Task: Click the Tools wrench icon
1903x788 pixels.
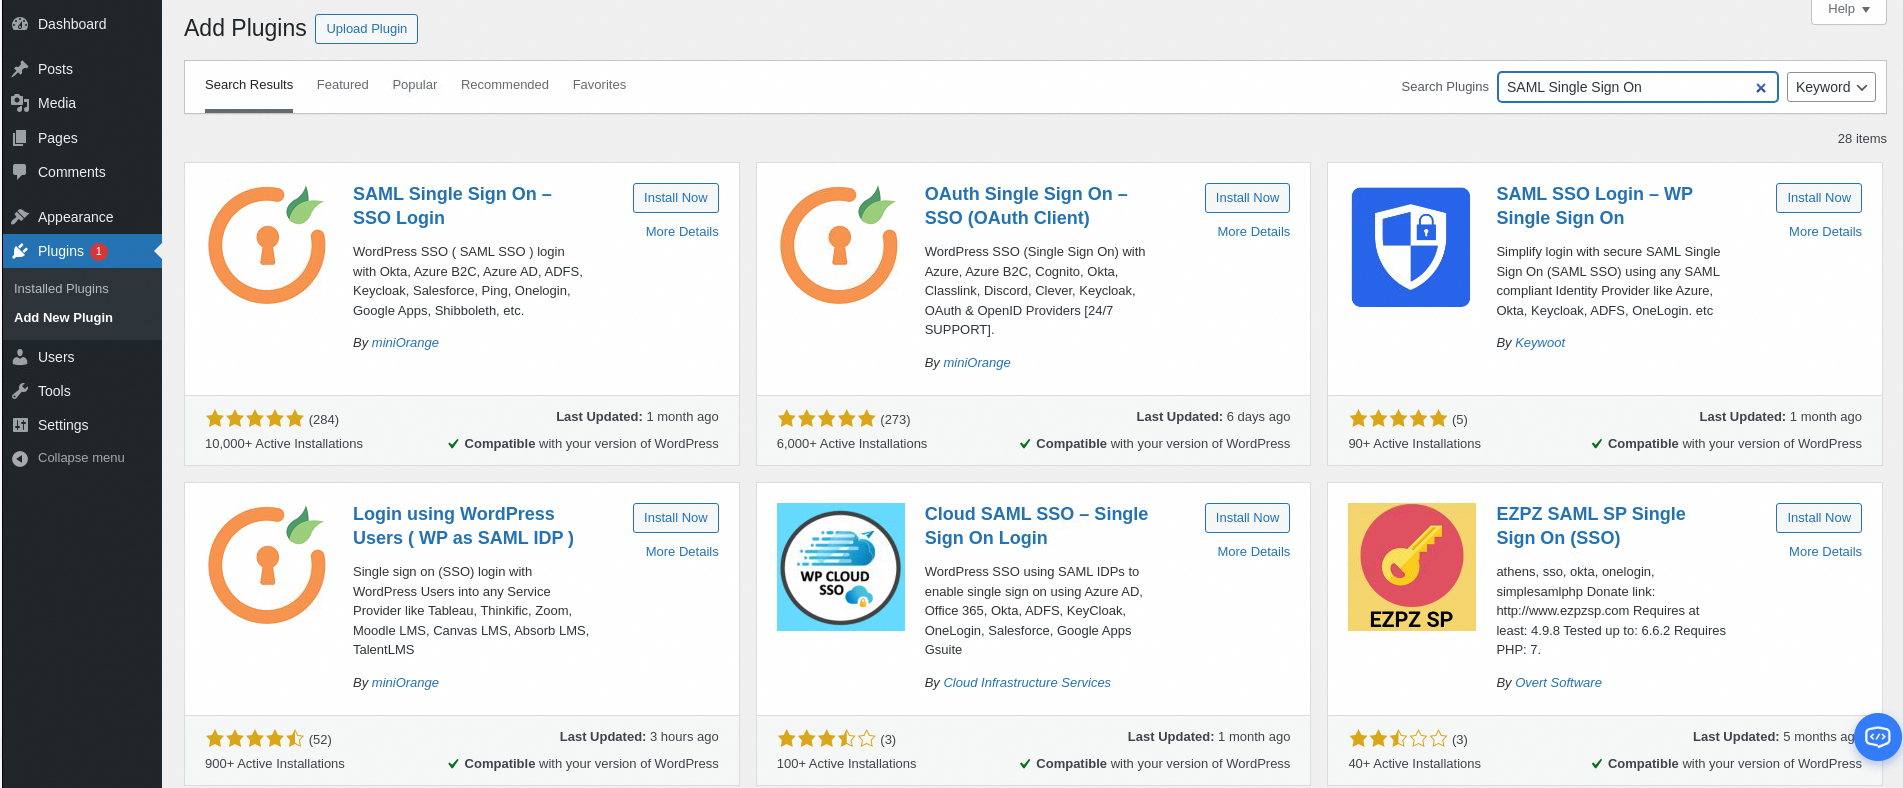Action: (20, 391)
